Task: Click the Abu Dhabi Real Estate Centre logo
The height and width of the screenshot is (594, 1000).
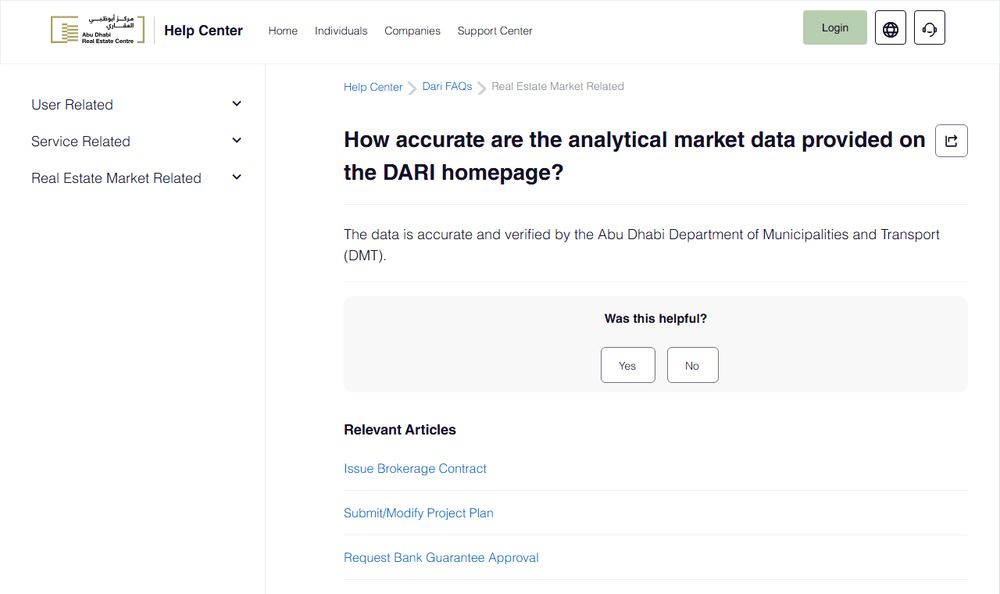Action: click(98, 29)
